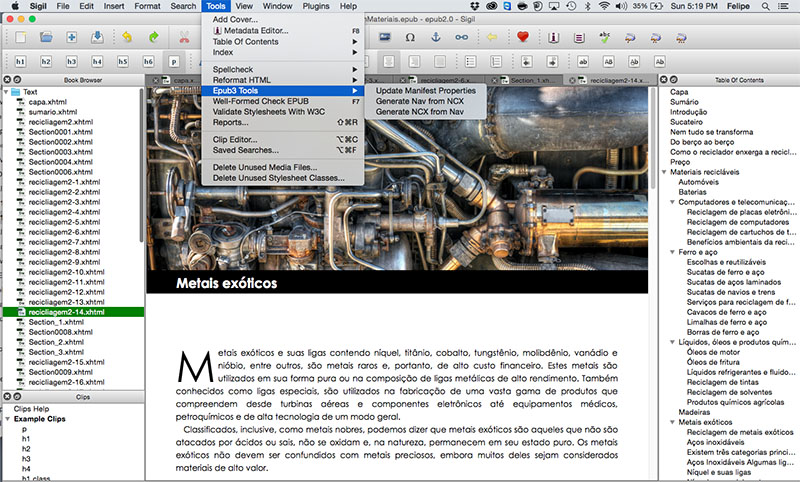Screen dimensions: 800x482
Task: Click the Save download-arrow toolbar icon
Action: tap(97, 37)
